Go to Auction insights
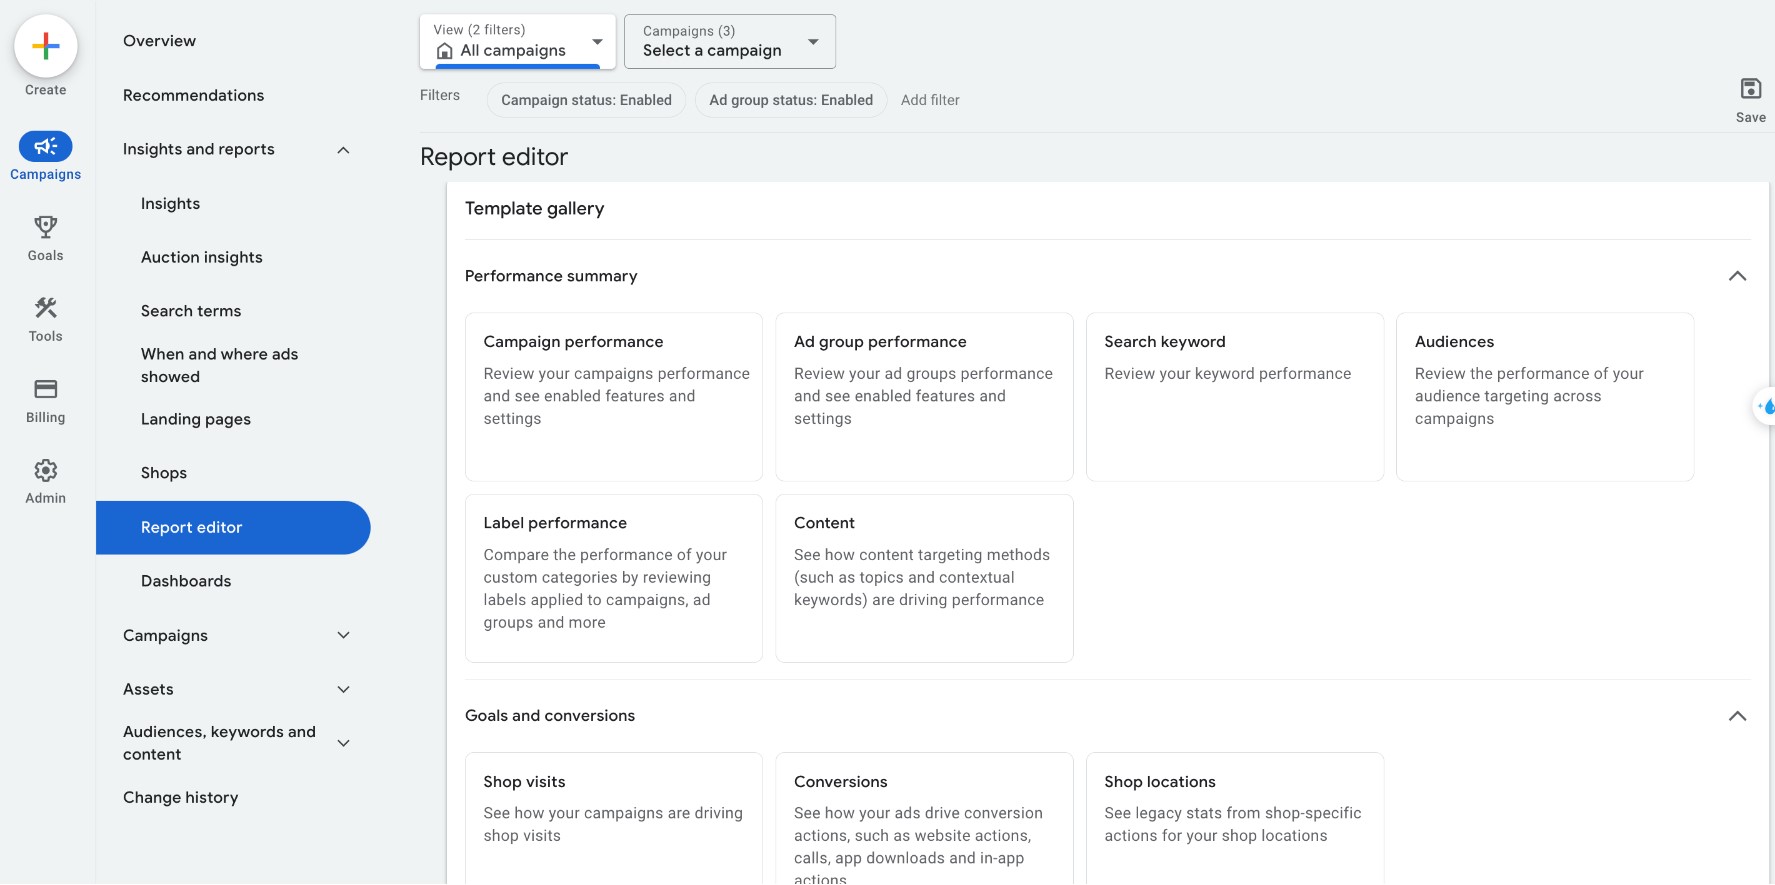Image resolution: width=1775 pixels, height=885 pixels. (x=202, y=258)
